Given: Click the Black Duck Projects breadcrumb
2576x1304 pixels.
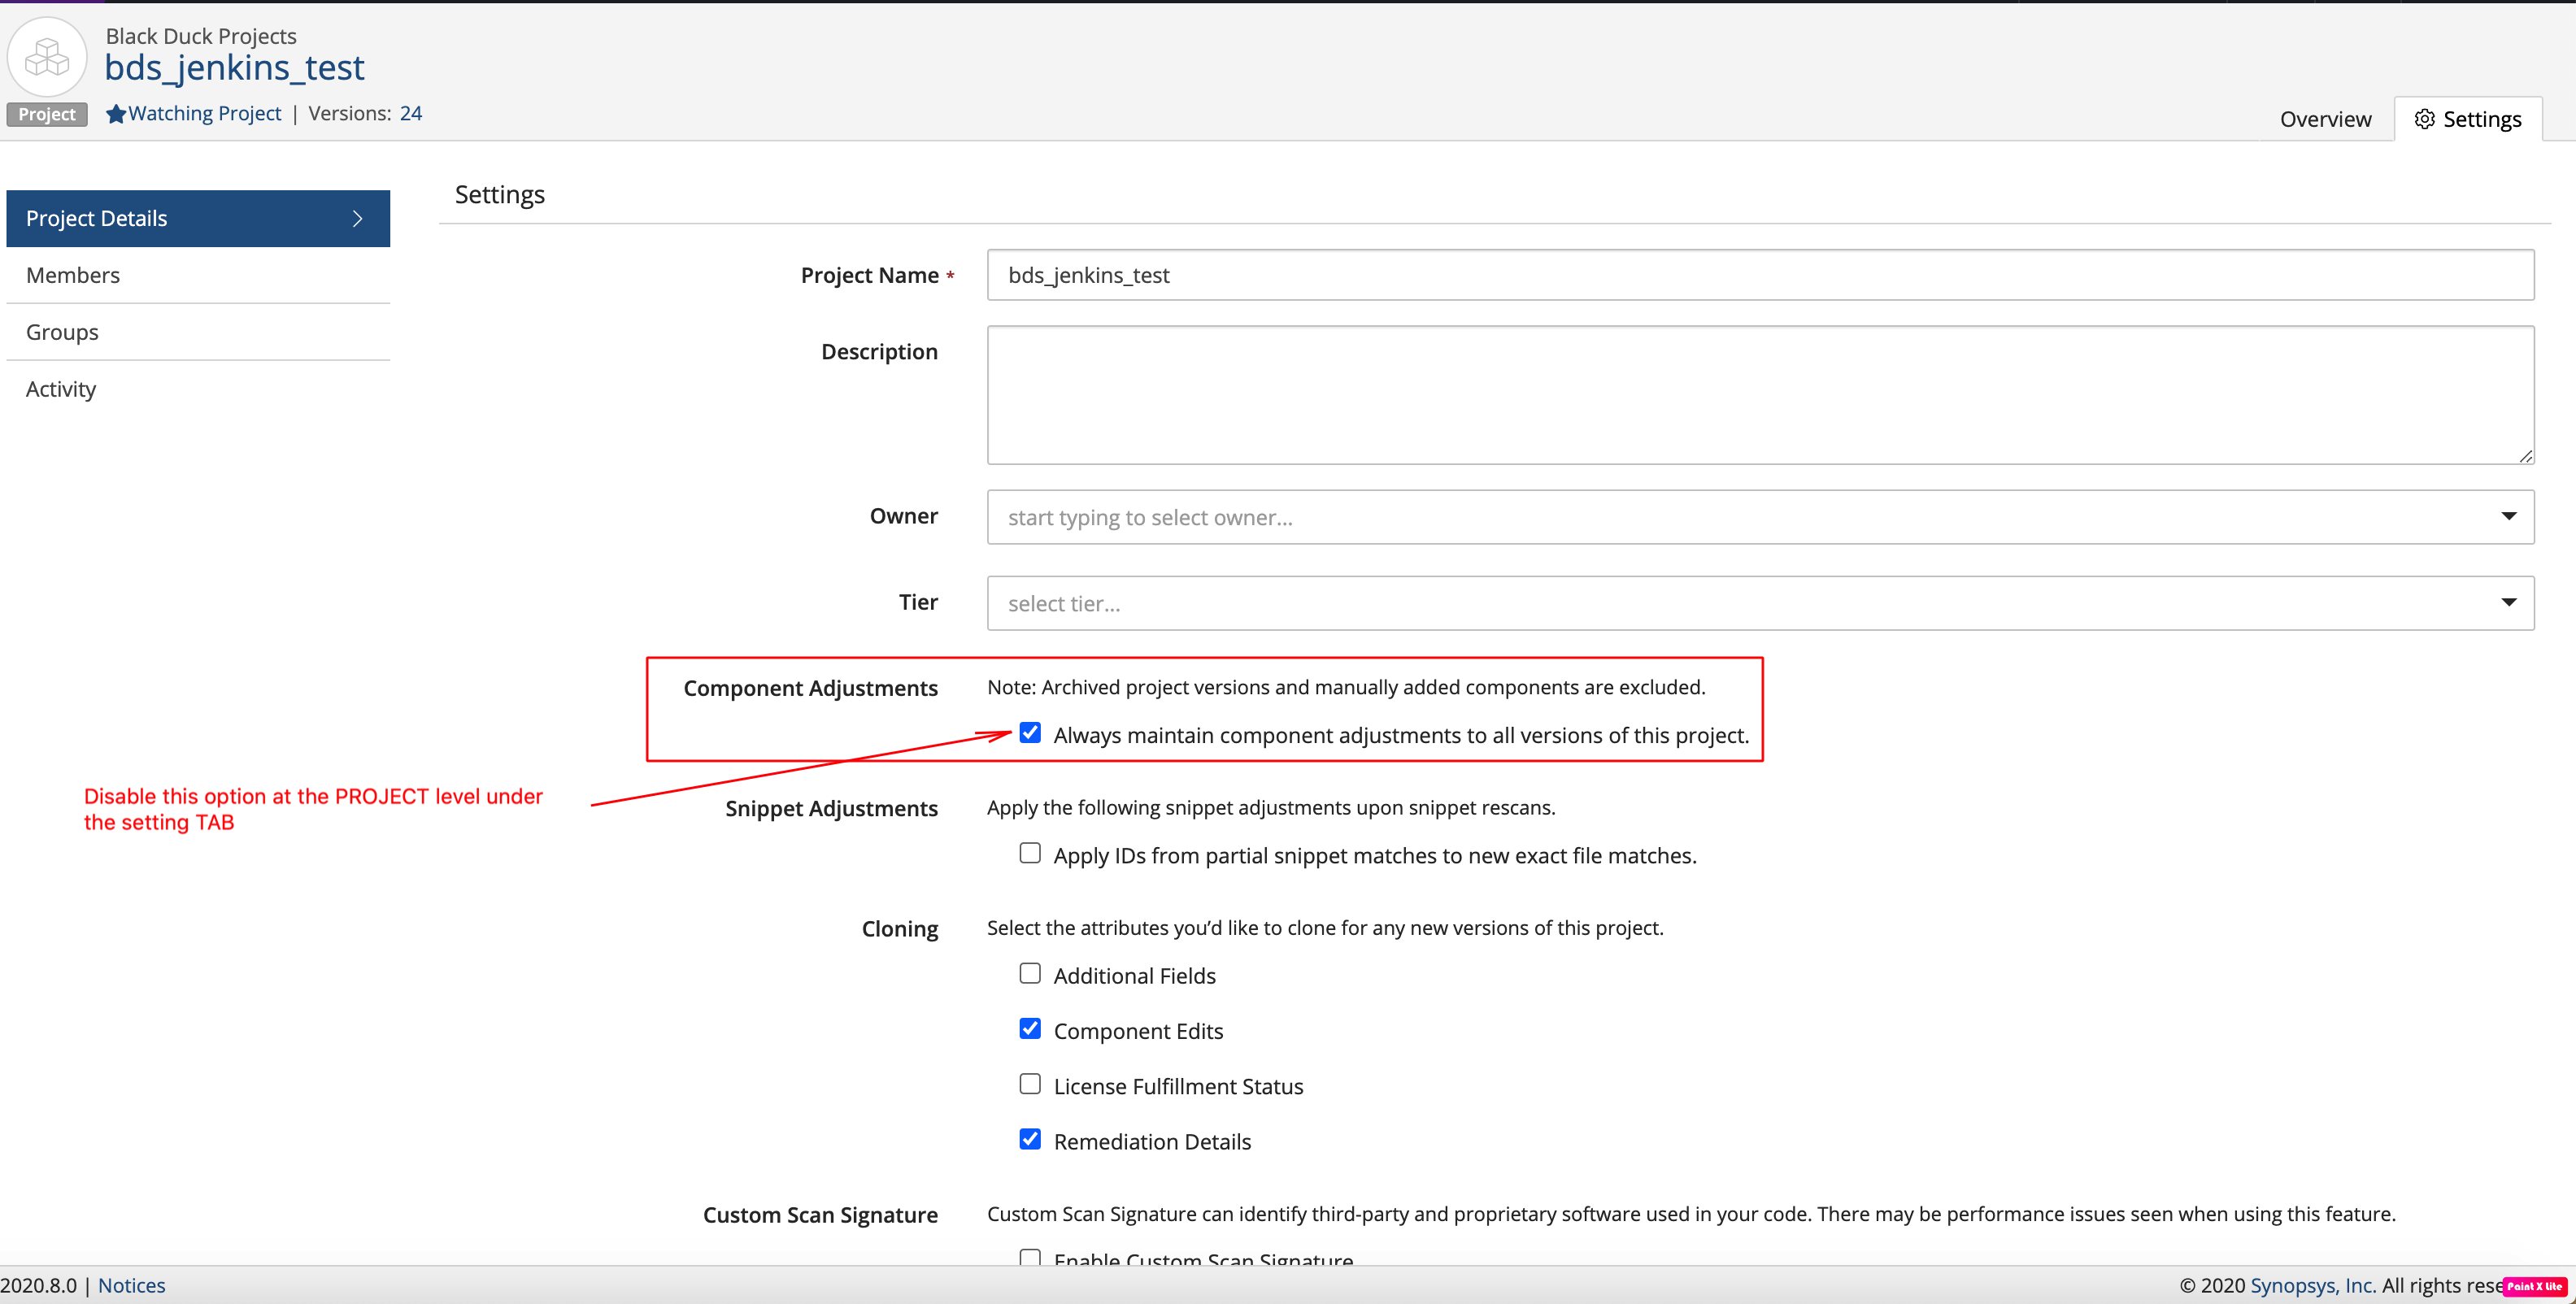Looking at the screenshot, I should pyautogui.click(x=201, y=36).
